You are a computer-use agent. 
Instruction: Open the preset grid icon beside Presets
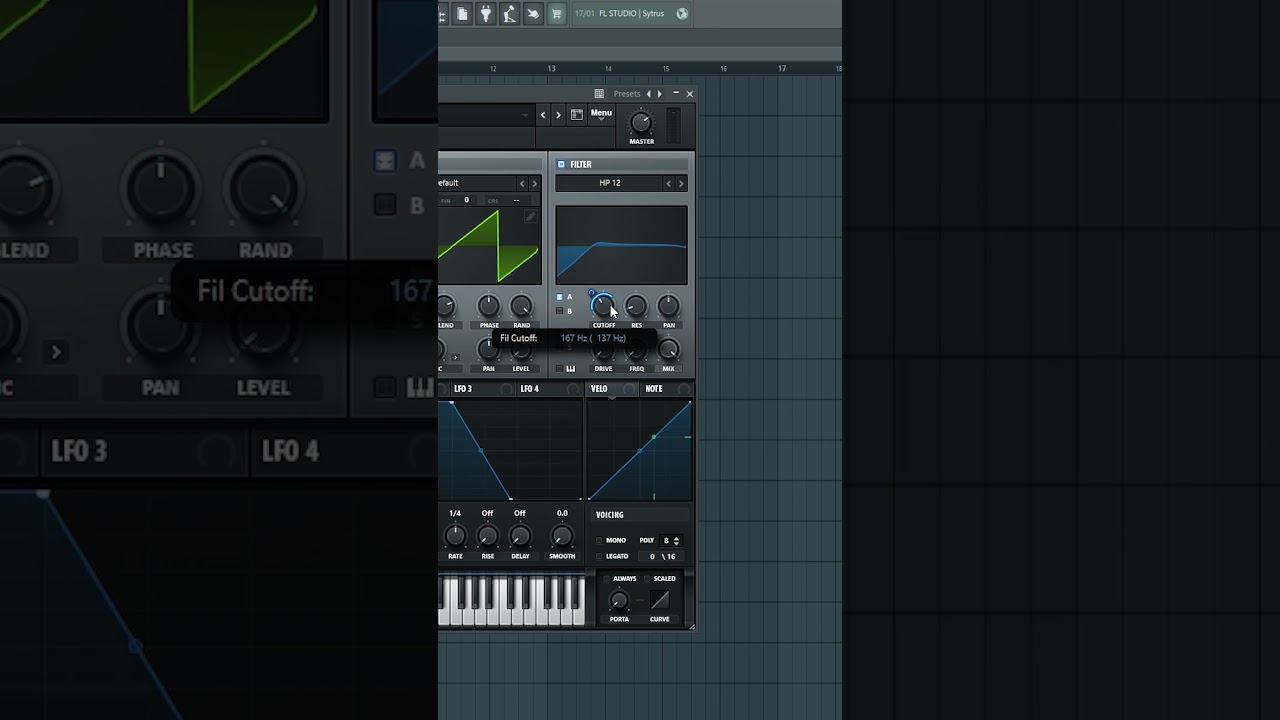(599, 94)
